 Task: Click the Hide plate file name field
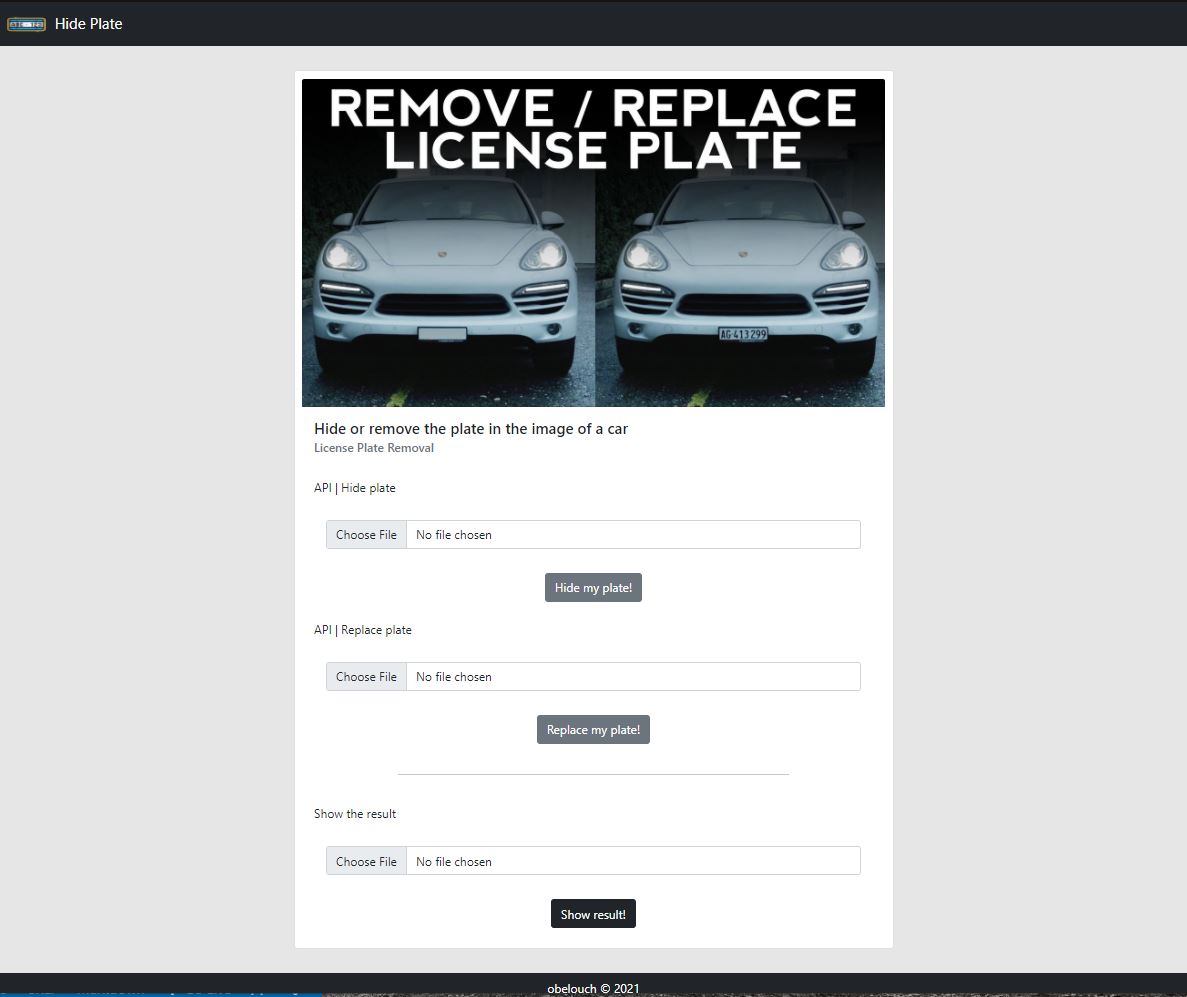[632, 535]
